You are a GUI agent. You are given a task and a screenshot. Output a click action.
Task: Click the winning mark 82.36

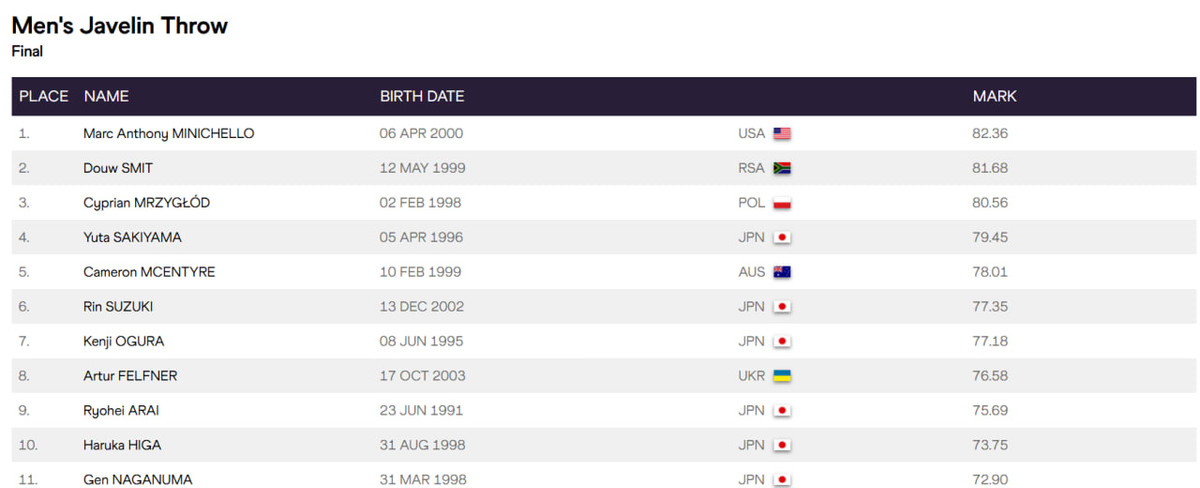coord(990,133)
